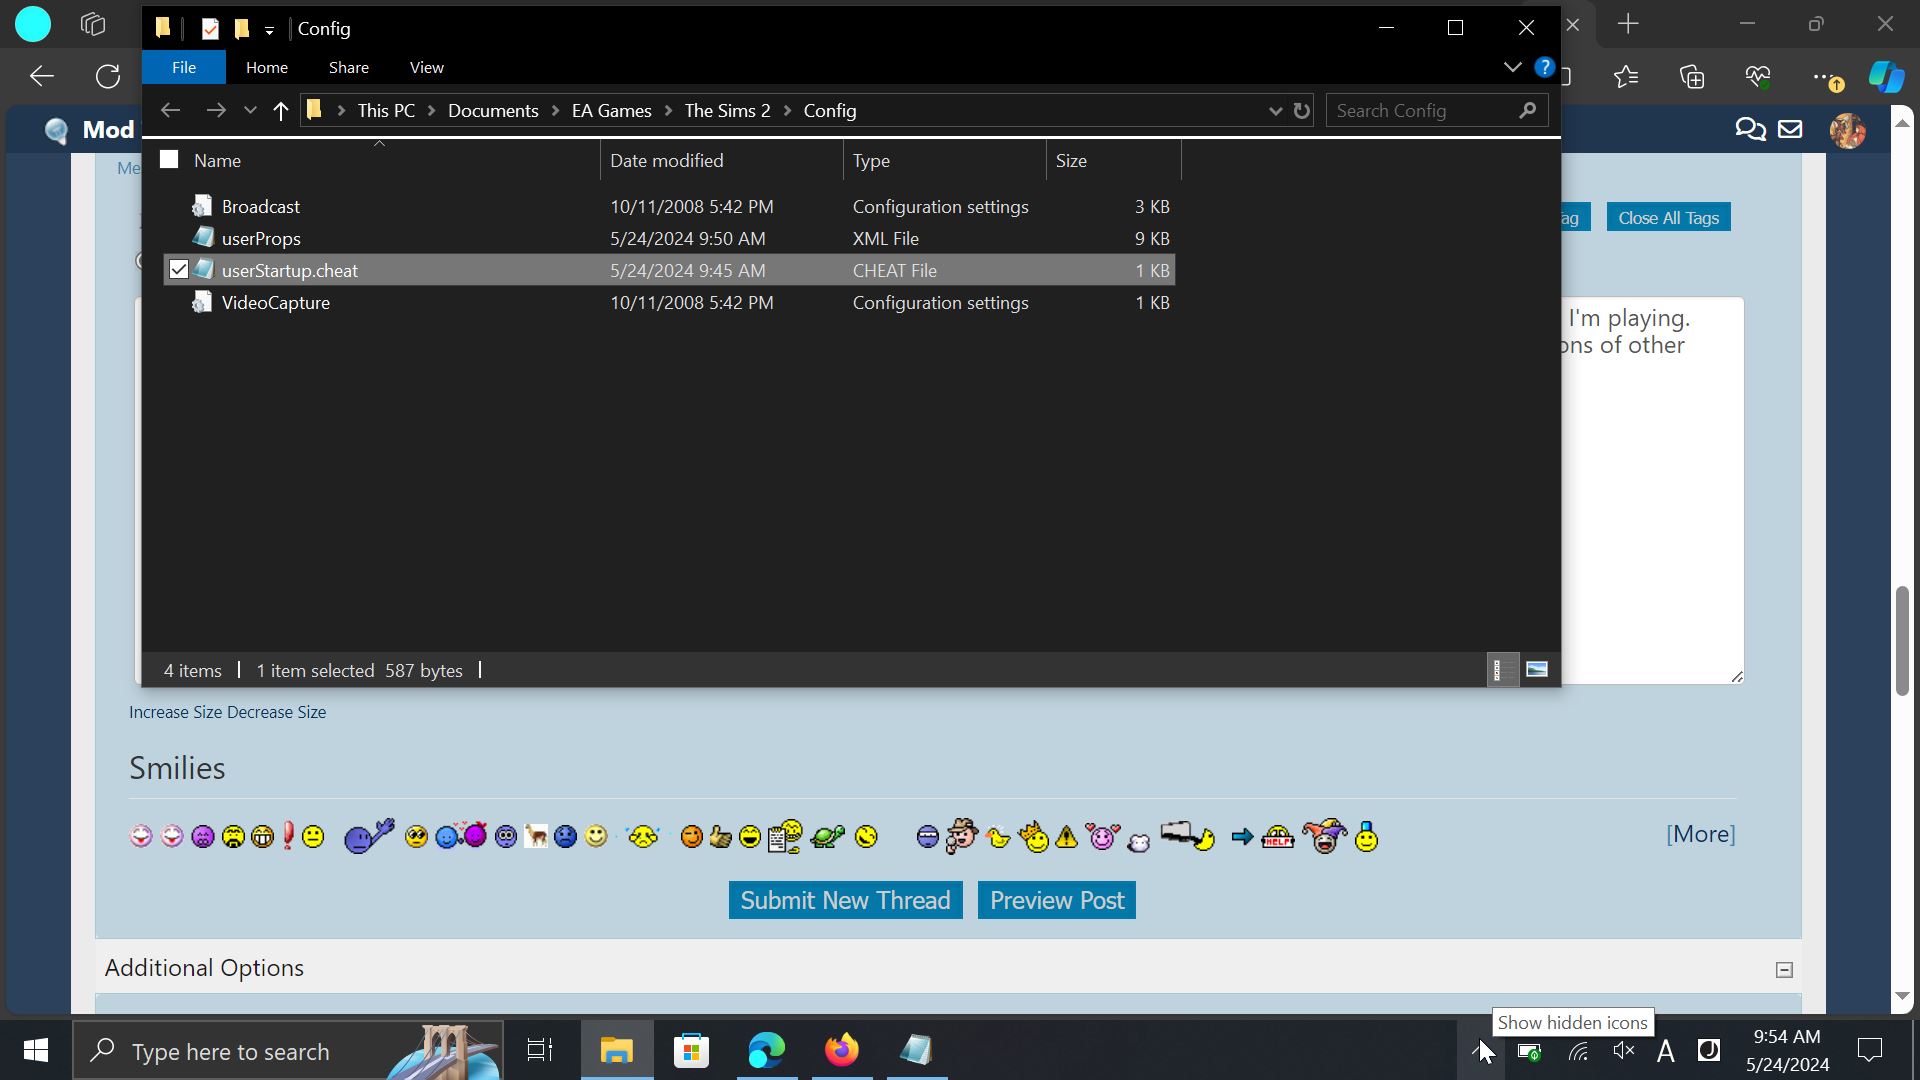Switch to large thumbnail view using status bar icon

1537,669
